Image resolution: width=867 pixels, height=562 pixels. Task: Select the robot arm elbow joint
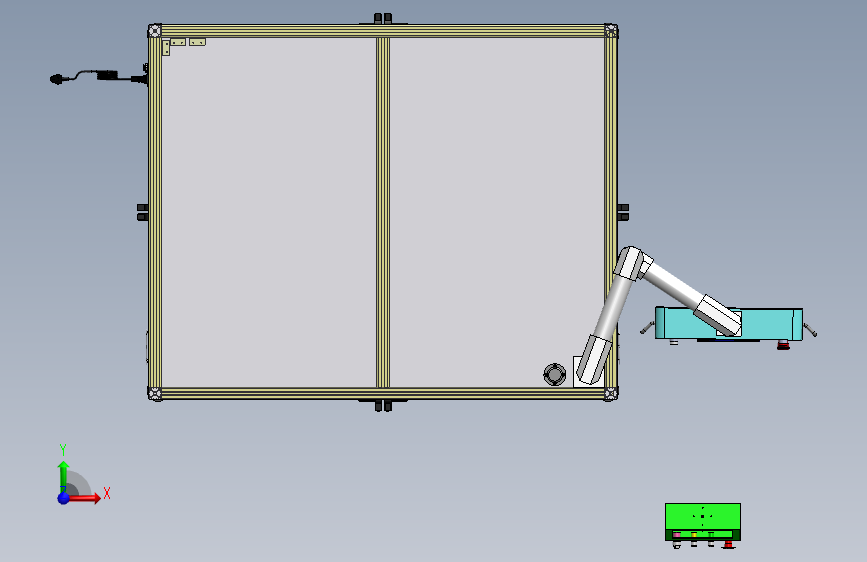(x=632, y=262)
